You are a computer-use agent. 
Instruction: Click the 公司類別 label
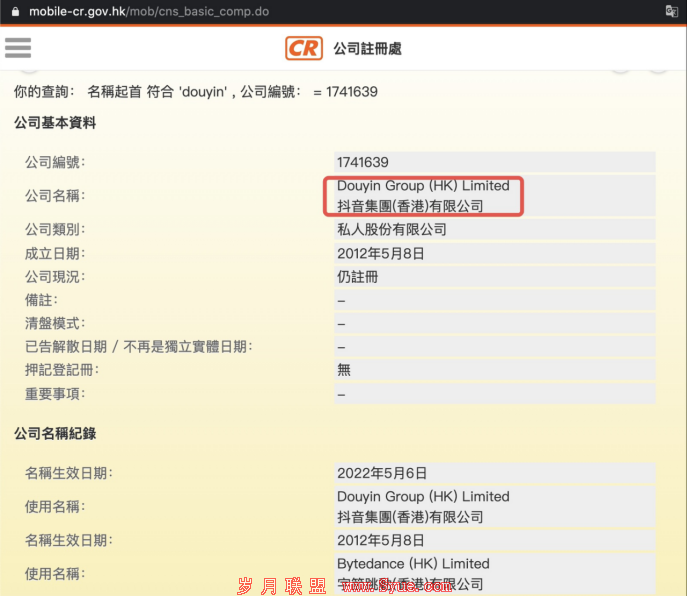coord(55,229)
